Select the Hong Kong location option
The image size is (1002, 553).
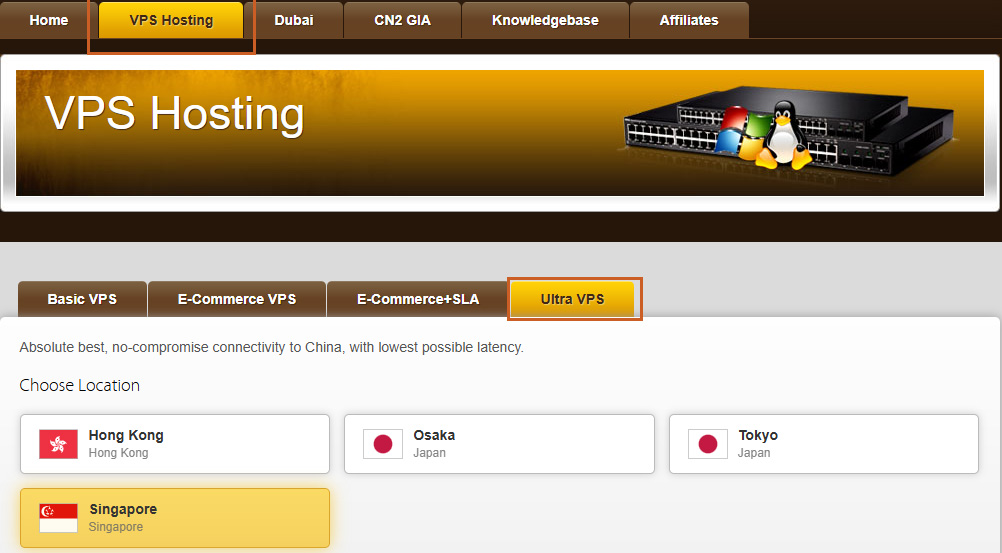pos(174,444)
